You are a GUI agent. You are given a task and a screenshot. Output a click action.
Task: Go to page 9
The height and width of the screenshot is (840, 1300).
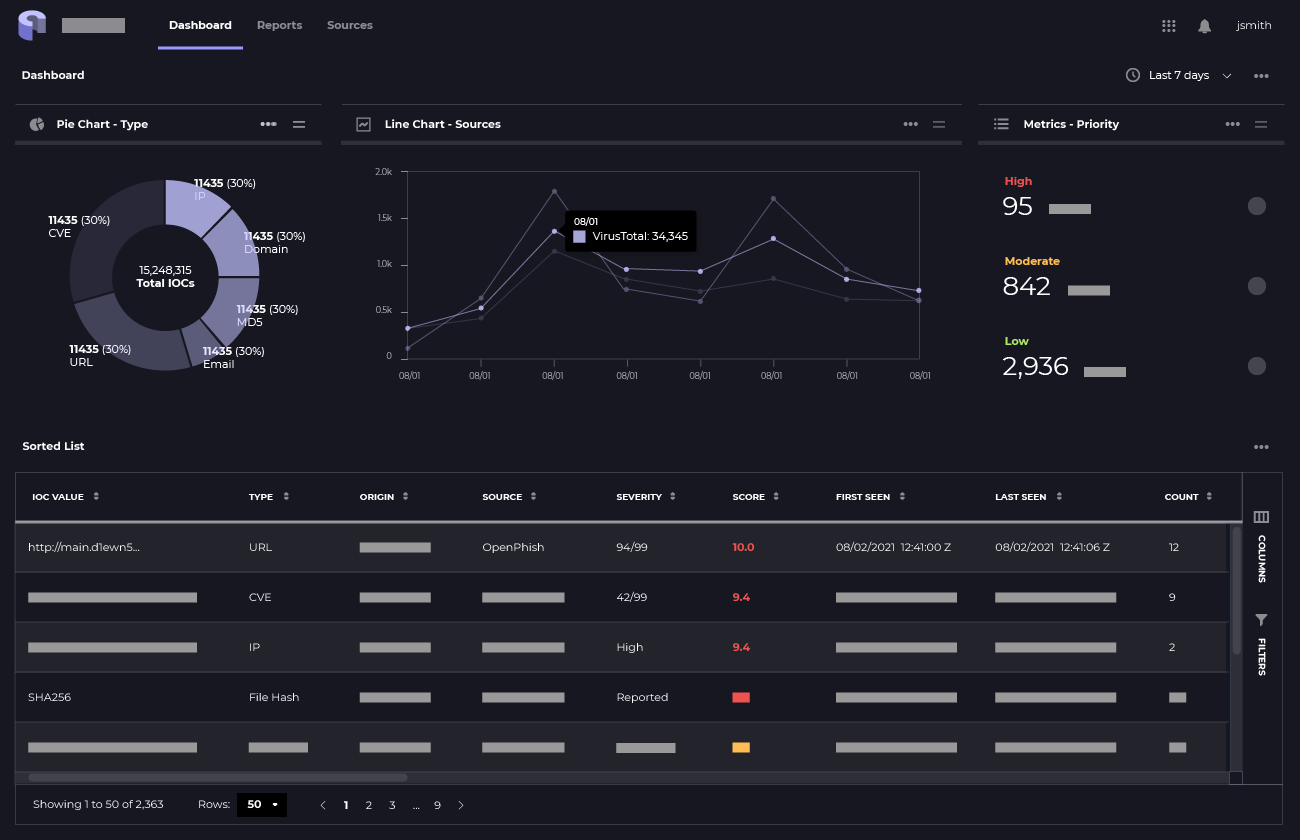[437, 805]
